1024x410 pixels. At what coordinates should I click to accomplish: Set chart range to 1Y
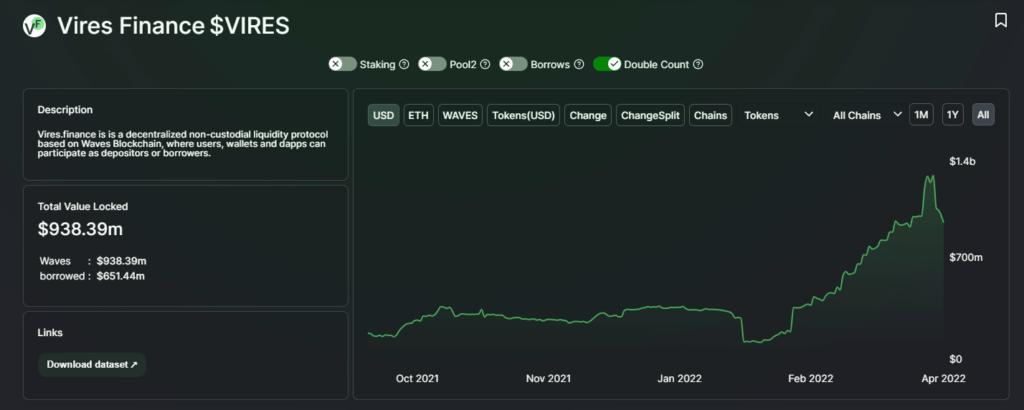[953, 115]
